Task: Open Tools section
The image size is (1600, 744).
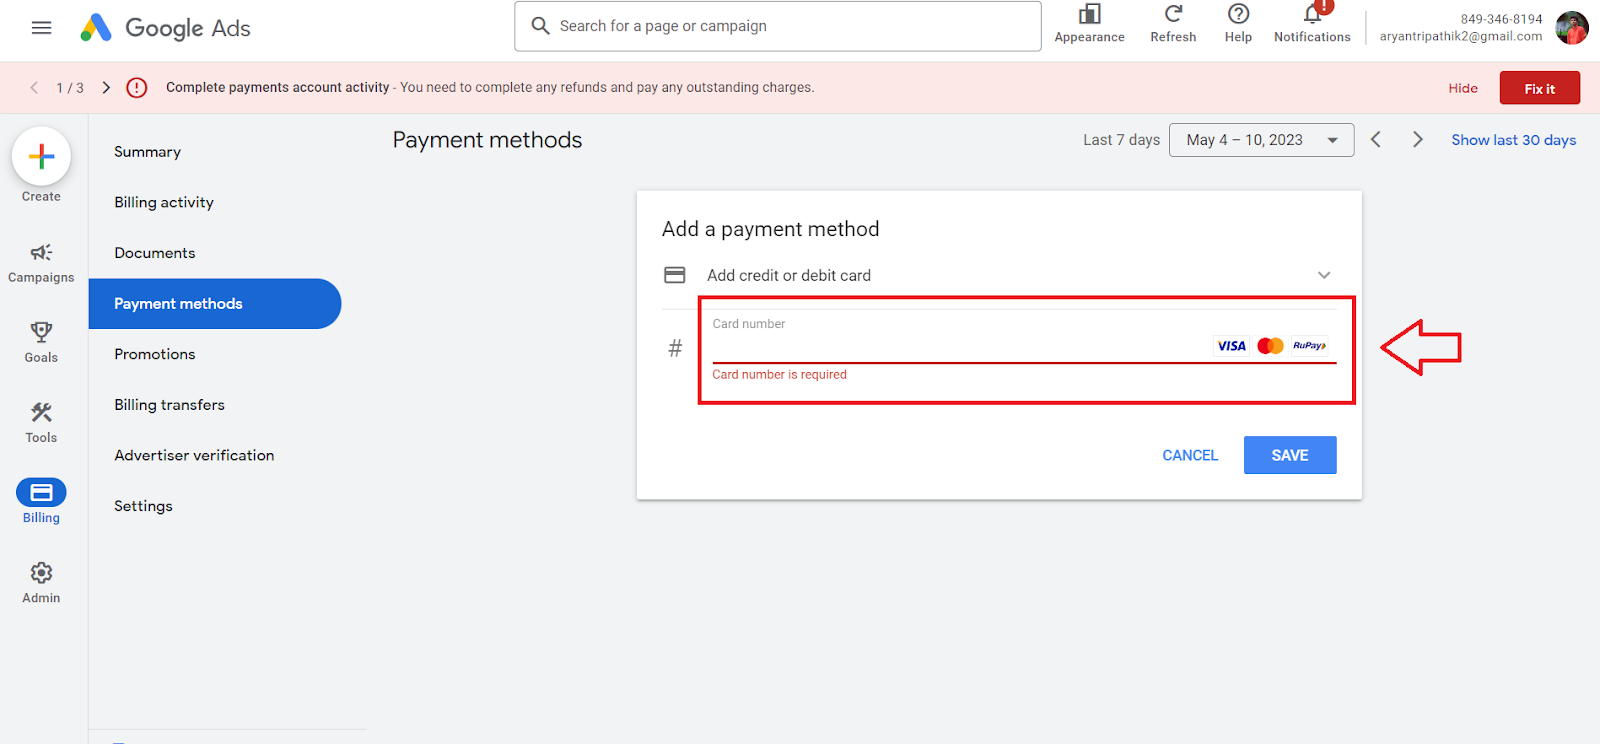Action: [41, 423]
